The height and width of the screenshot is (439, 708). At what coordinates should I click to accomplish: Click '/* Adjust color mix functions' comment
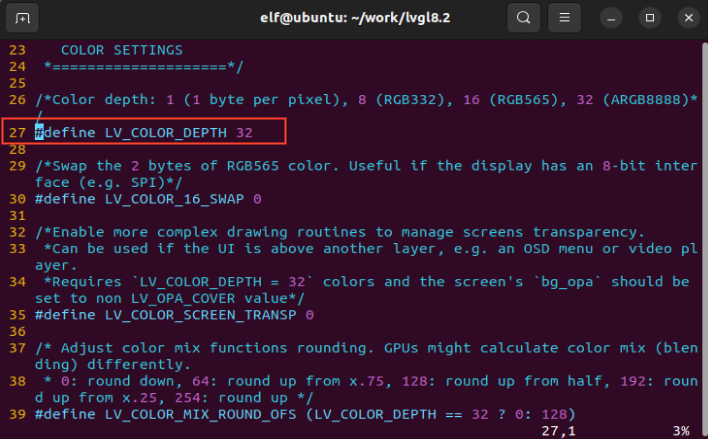[x=161, y=348]
